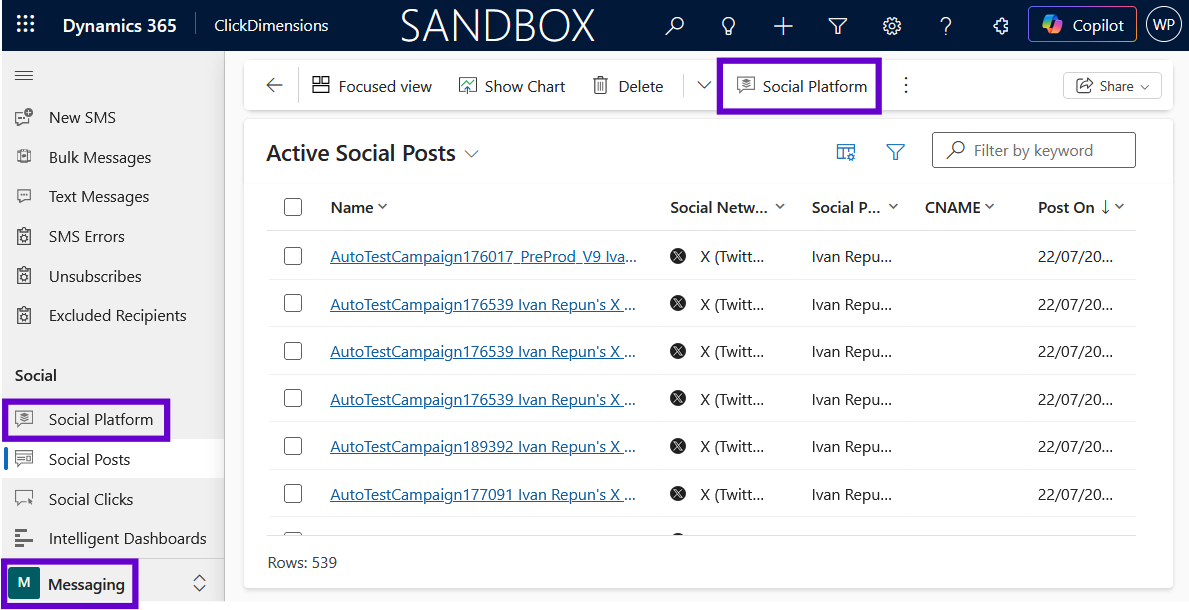Click the ClickDimensions app name
This screenshot has height=610, width=1189.
[271, 25]
